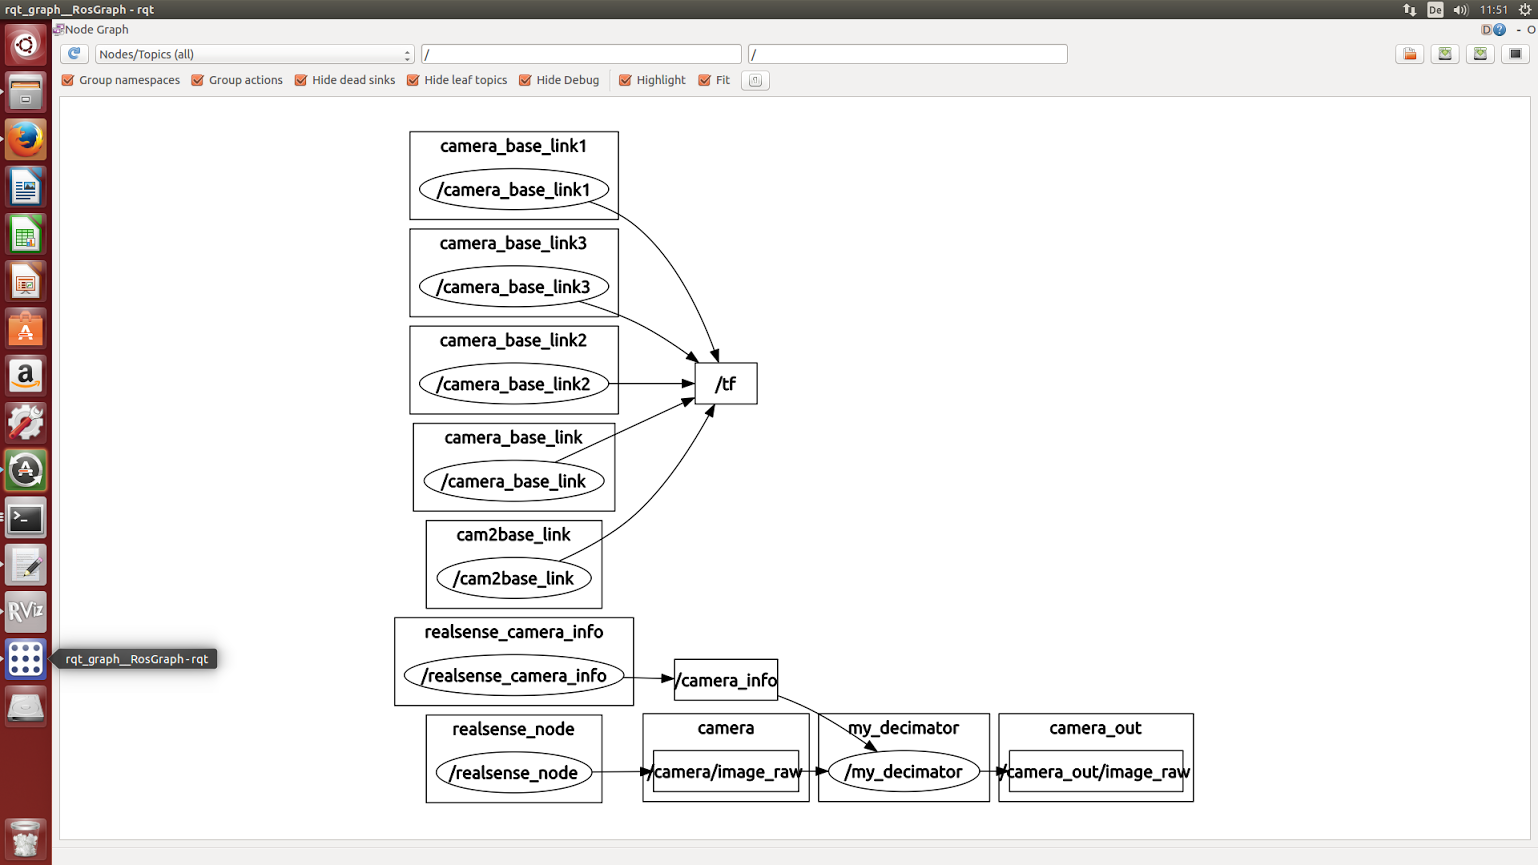The image size is (1538, 865).
Task: Click the fit-in-view button next to Fit
Action: click(x=756, y=80)
